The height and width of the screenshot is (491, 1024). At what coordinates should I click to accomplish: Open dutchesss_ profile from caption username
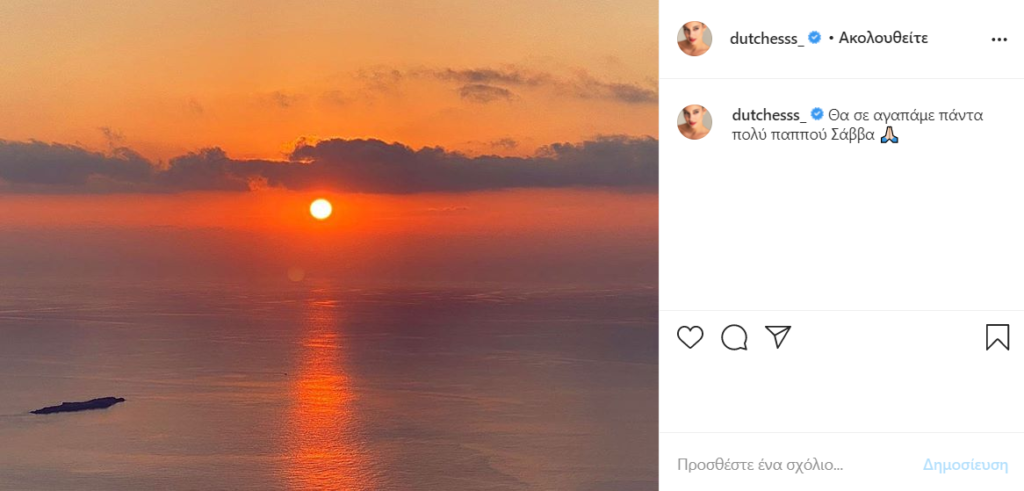pyautogui.click(x=769, y=114)
